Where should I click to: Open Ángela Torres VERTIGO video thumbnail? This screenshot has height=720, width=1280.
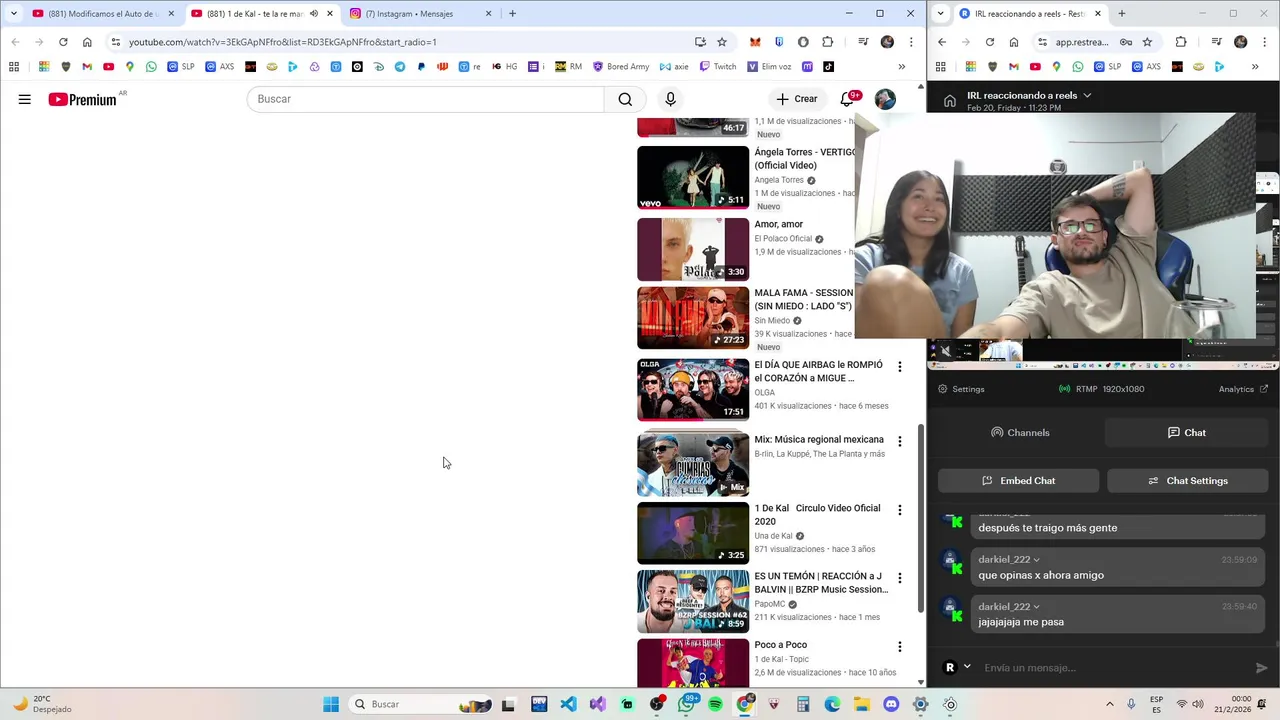click(x=693, y=177)
